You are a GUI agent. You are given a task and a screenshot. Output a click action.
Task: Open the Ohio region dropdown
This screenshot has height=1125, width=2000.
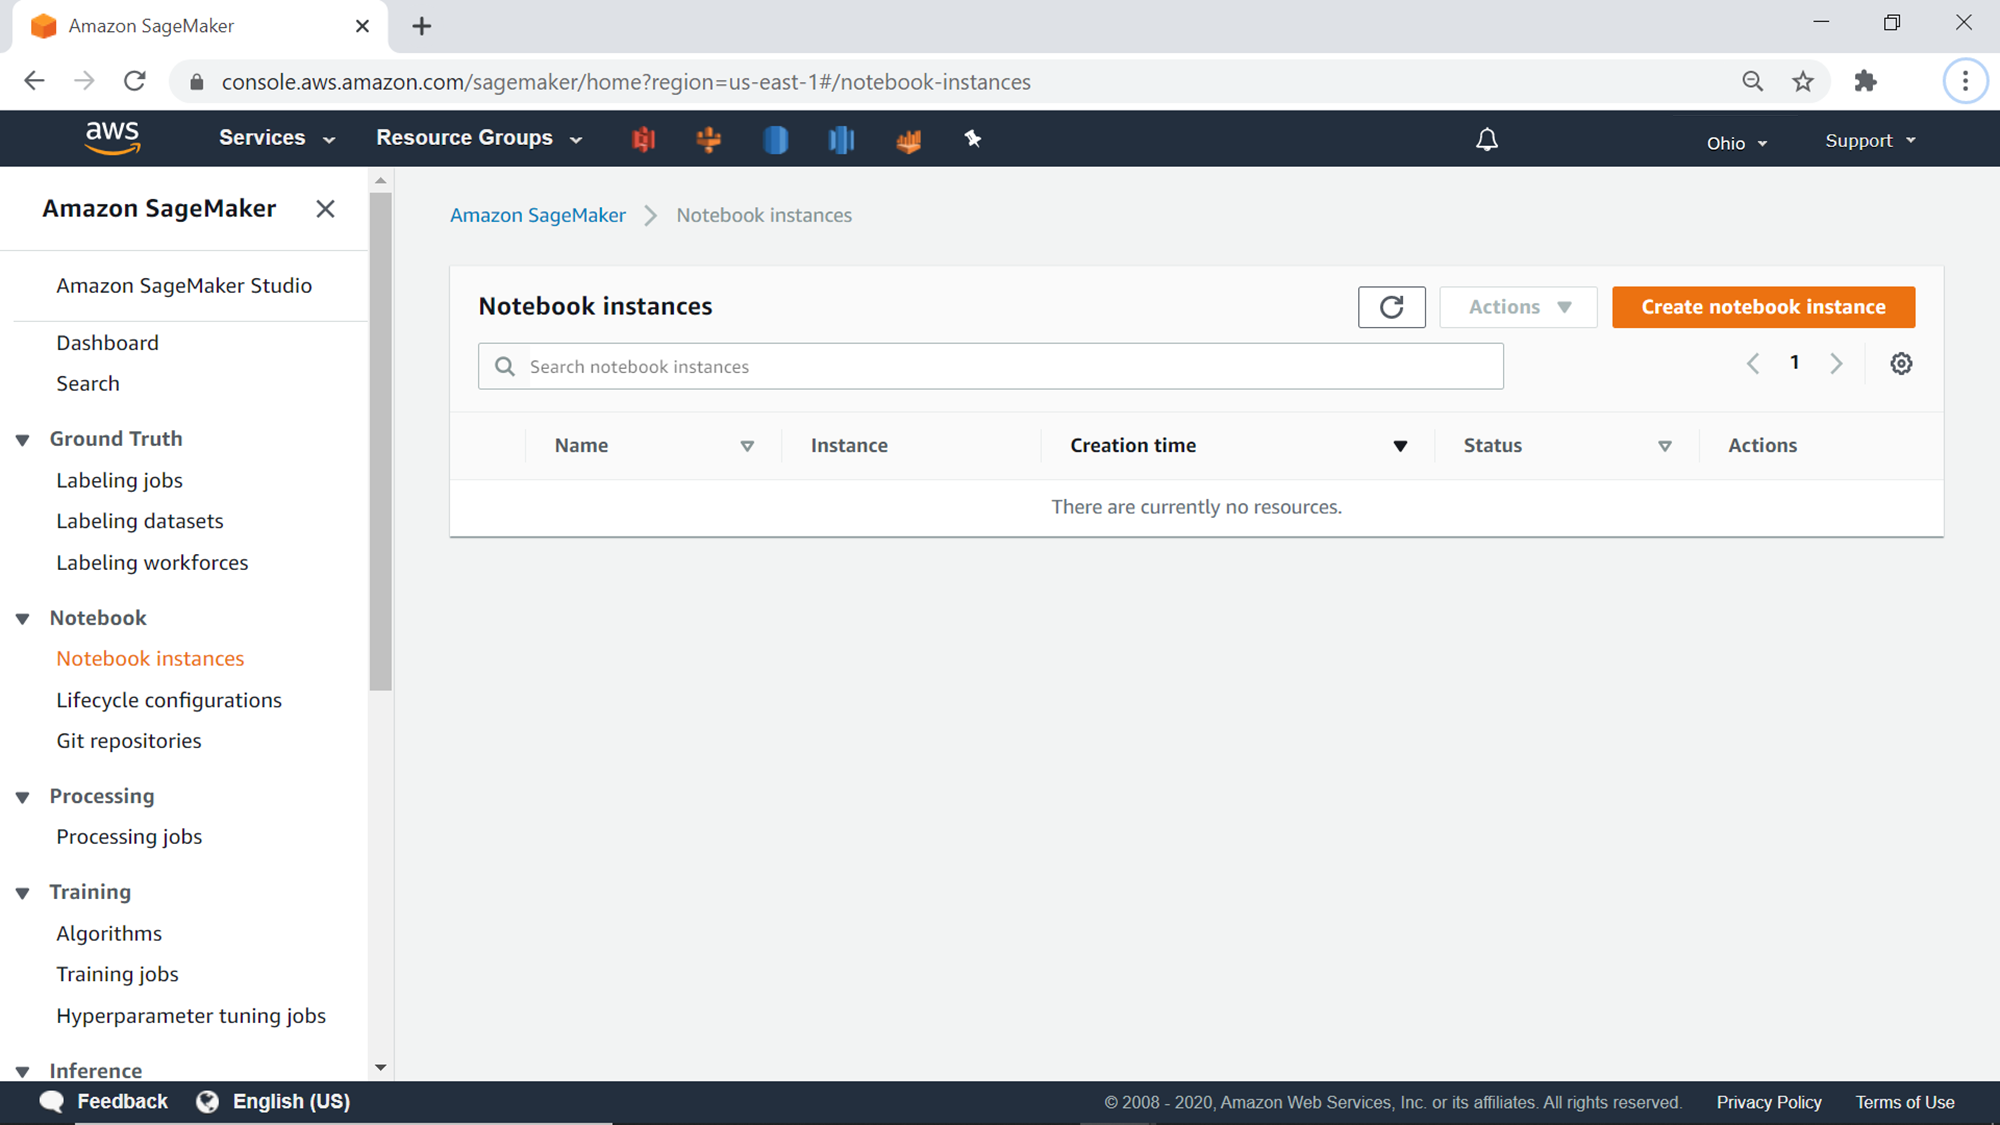1737,143
